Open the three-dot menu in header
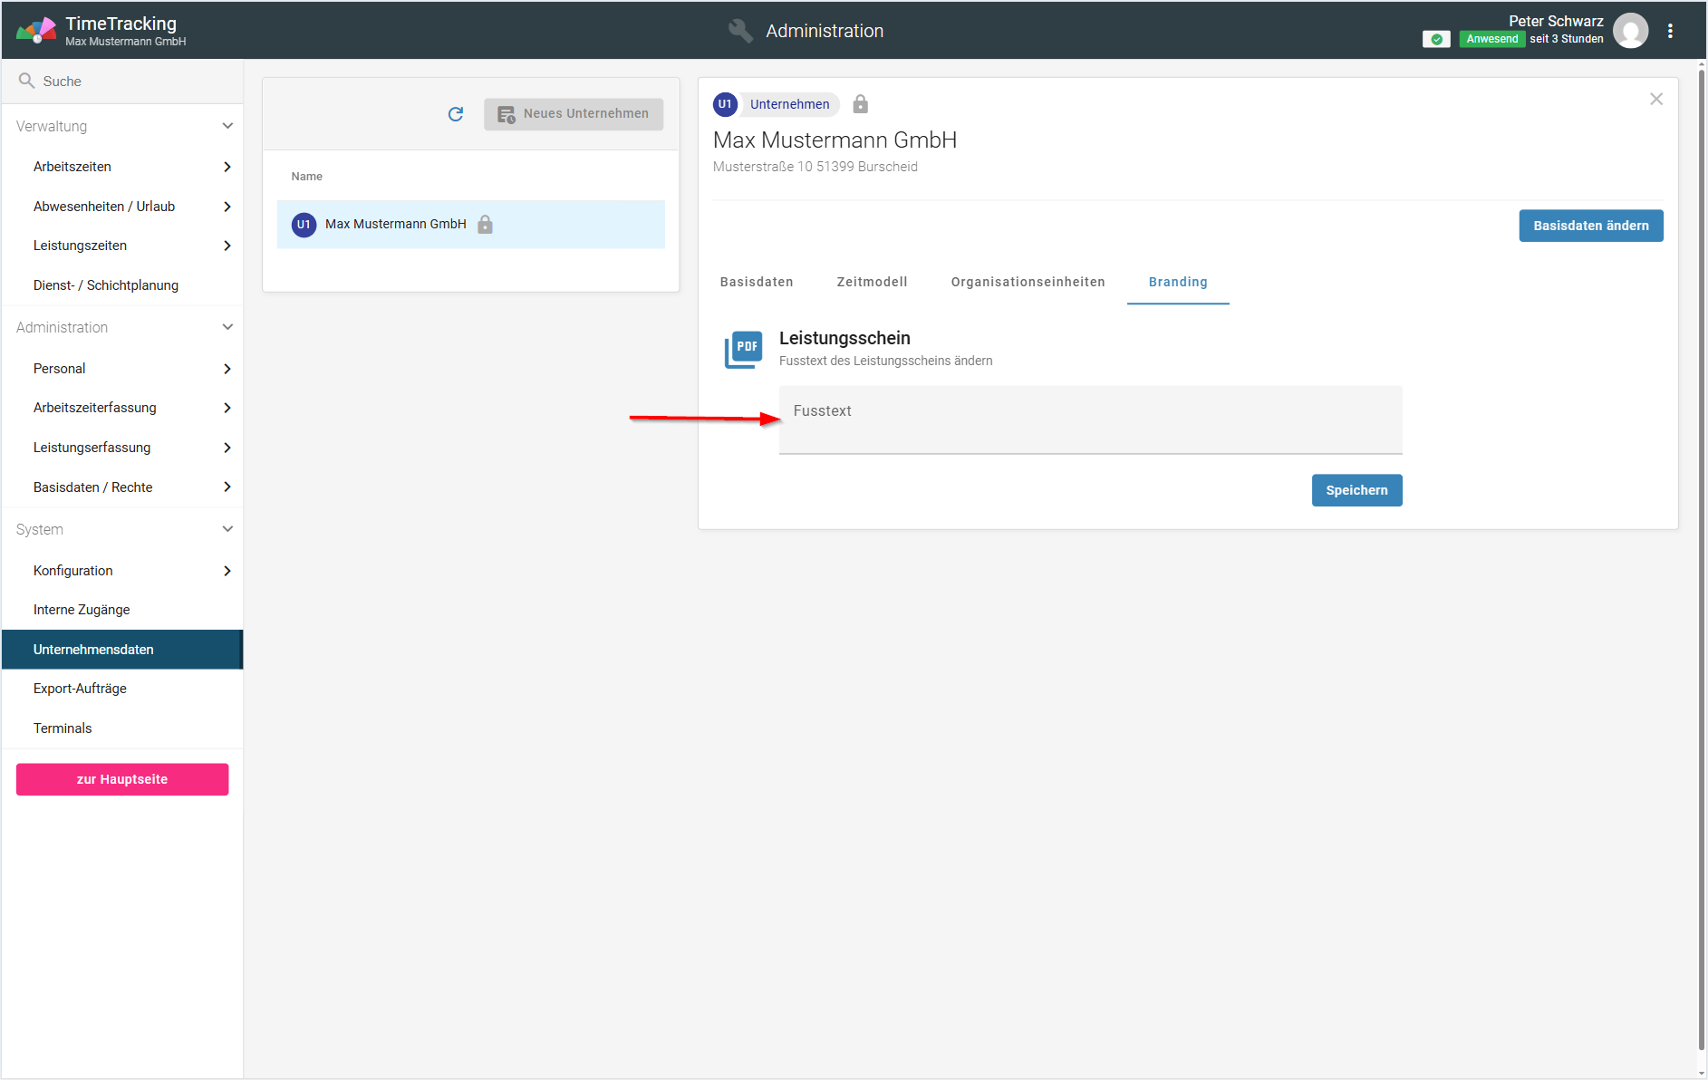 pos(1670,31)
